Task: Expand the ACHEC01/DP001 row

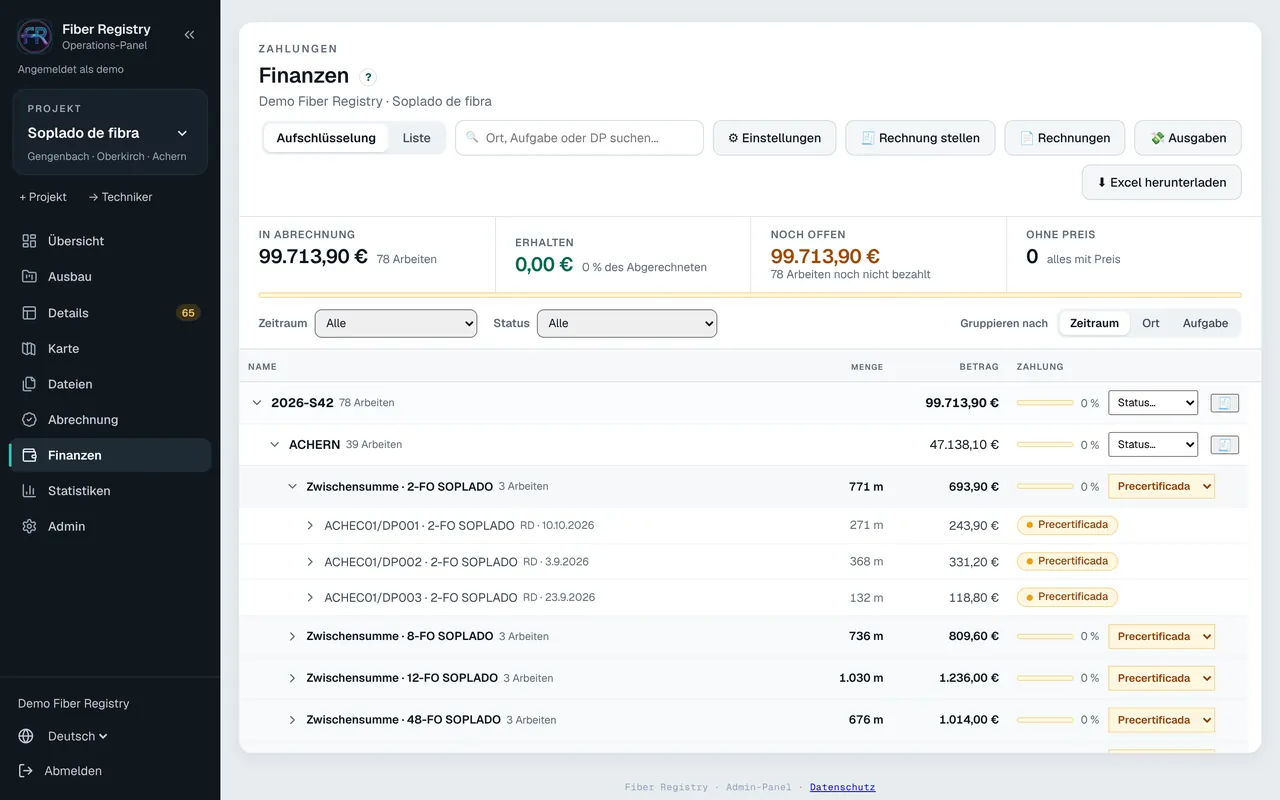Action: pos(310,526)
